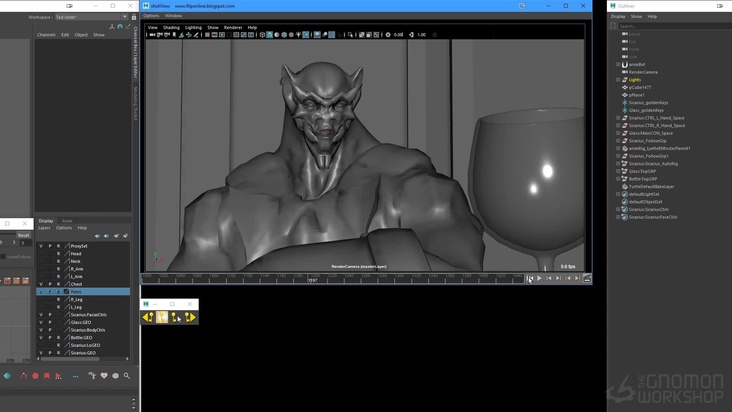Screen dimensions: 732x412
Task: Click the highlighted smooth shade all icon
Action: tap(269, 35)
